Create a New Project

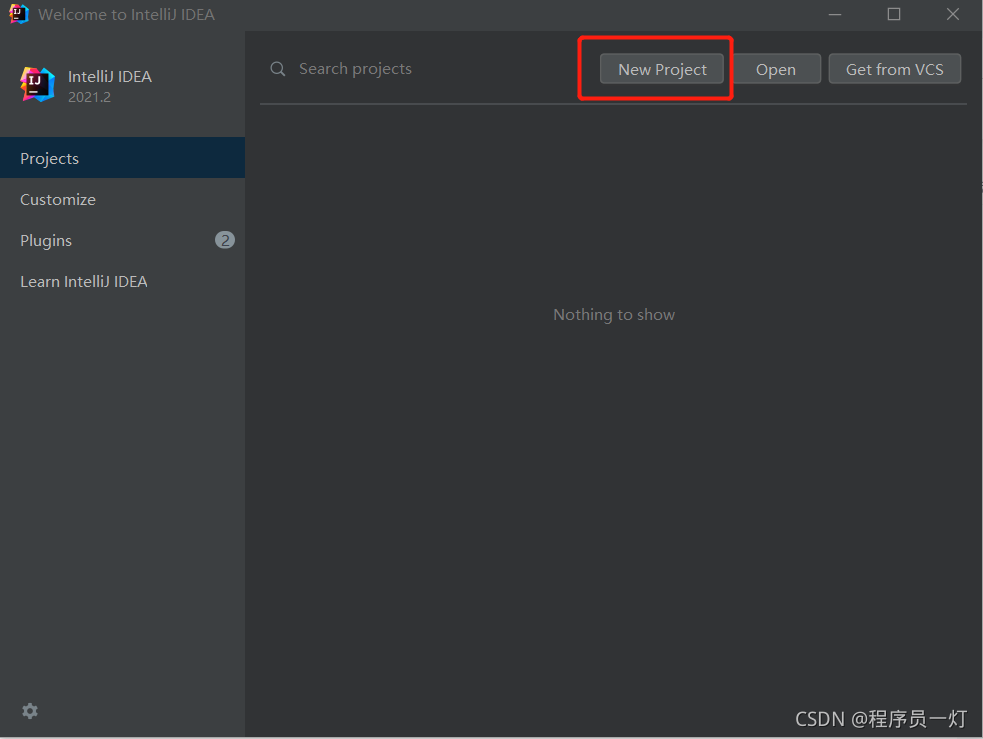coord(662,69)
